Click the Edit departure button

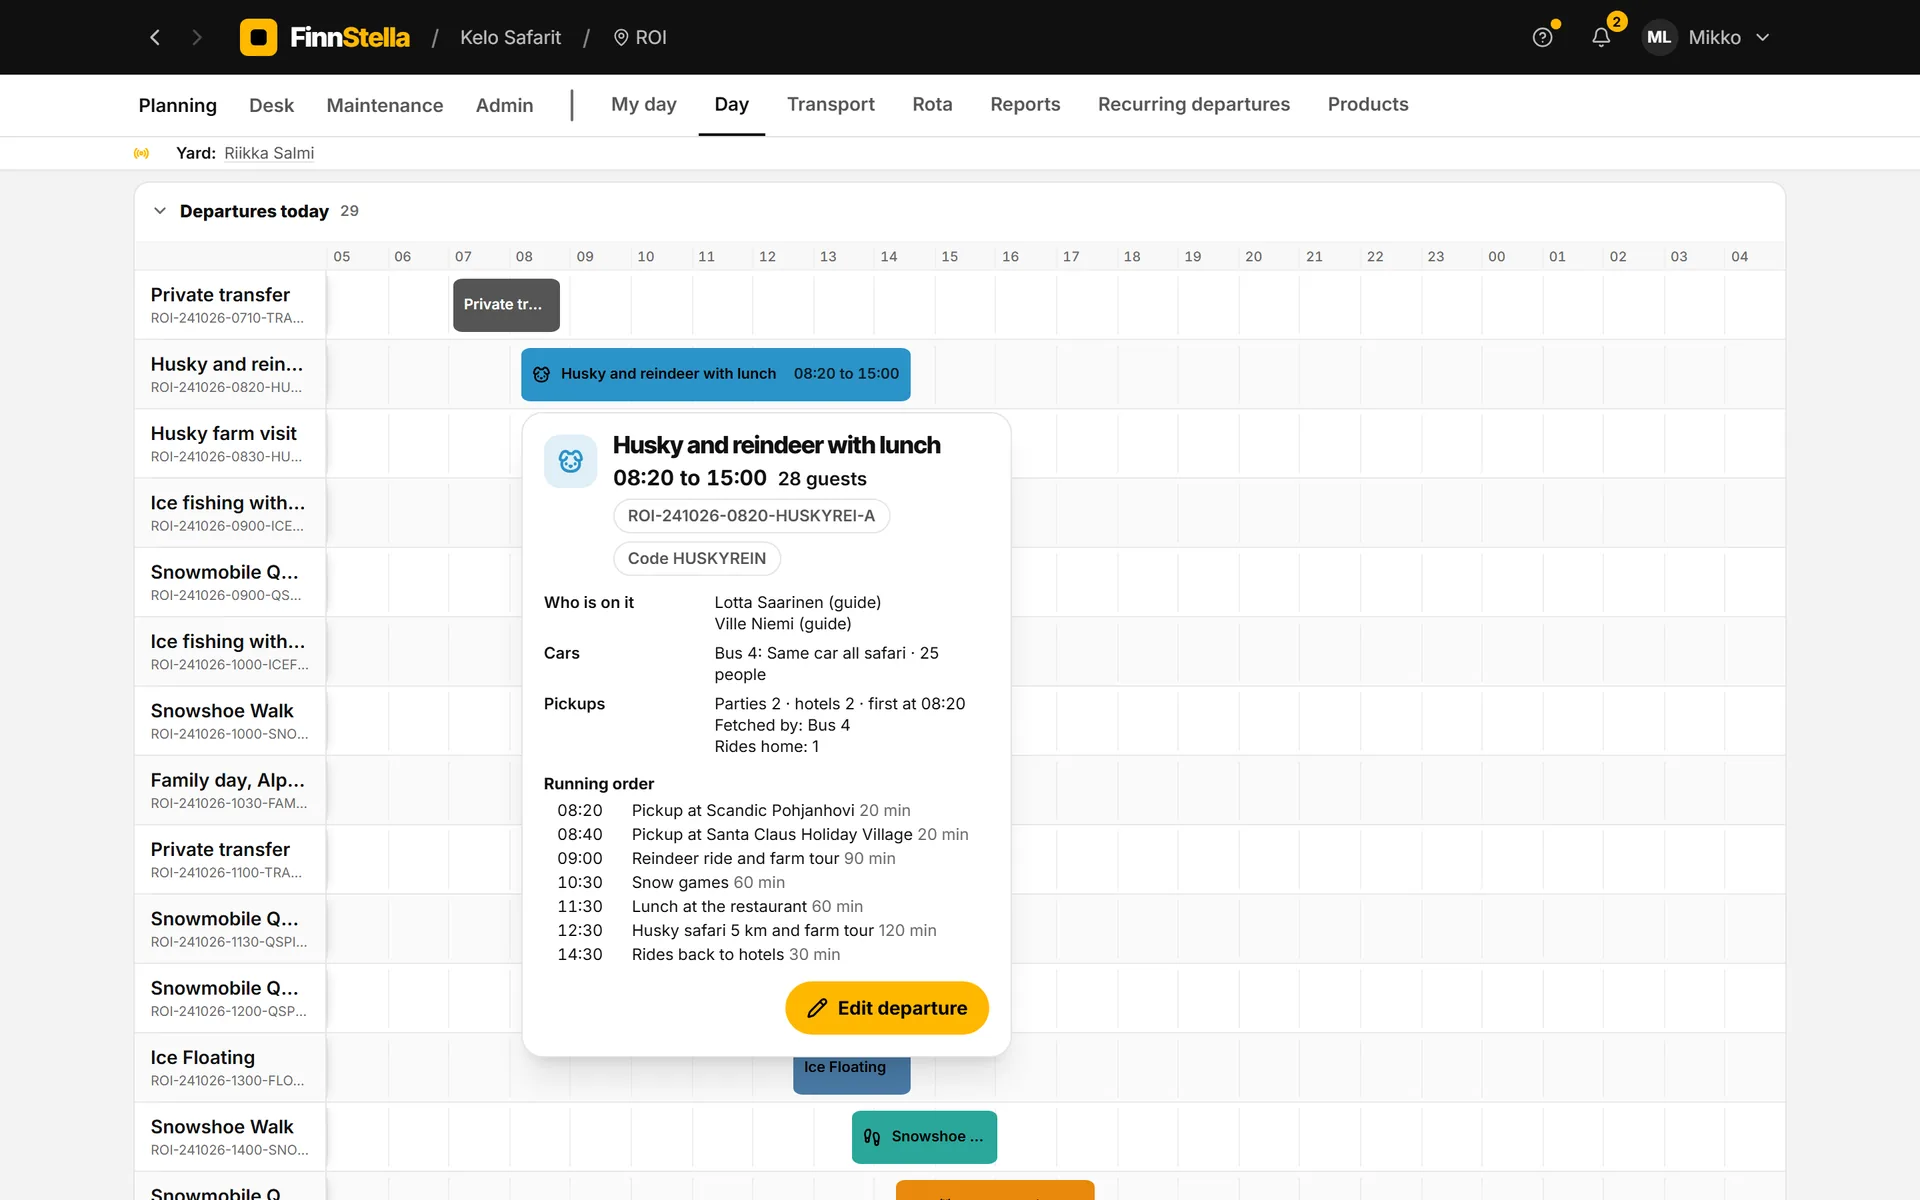tap(887, 1008)
